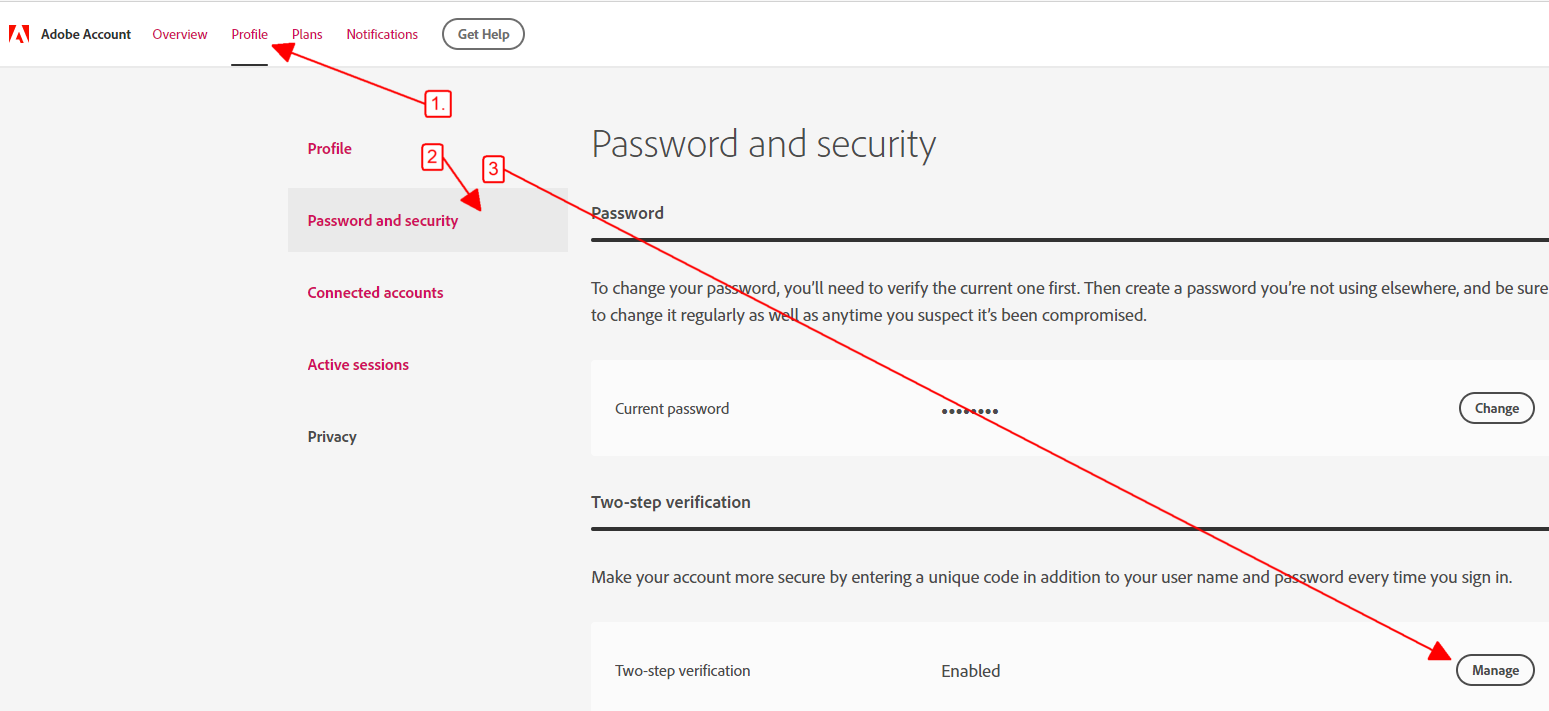Viewport: 1549px width, 711px height.
Task: Click the Enabled status text
Action: tap(970, 670)
